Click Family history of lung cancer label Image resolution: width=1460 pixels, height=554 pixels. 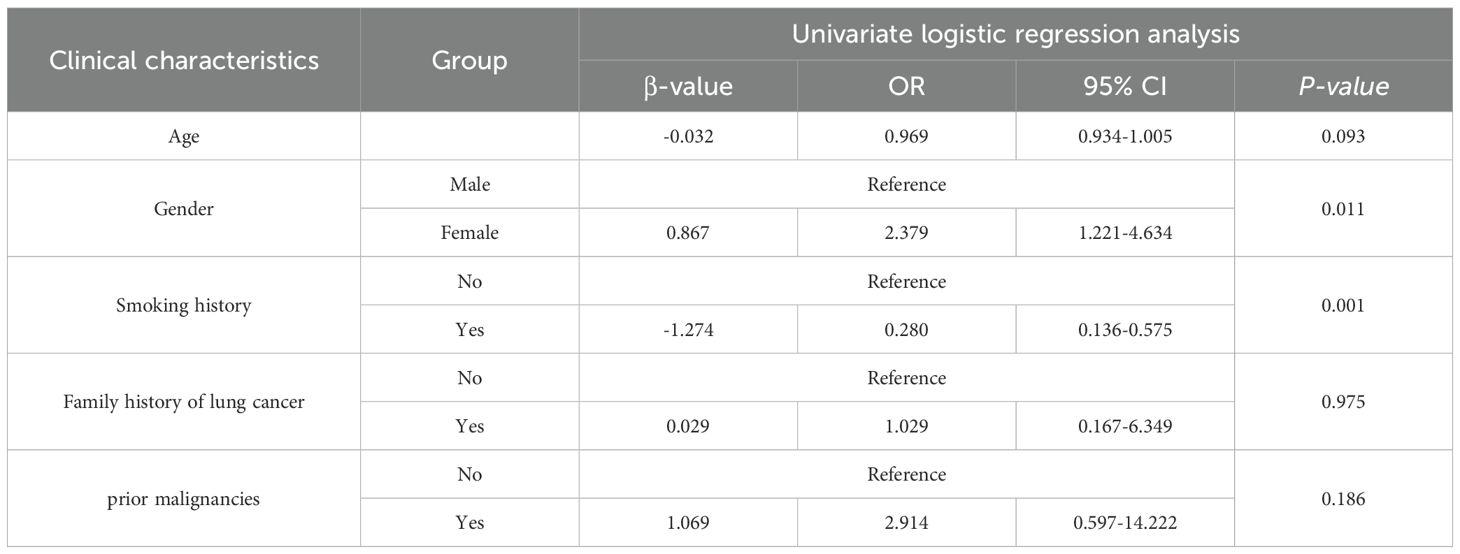click(184, 402)
